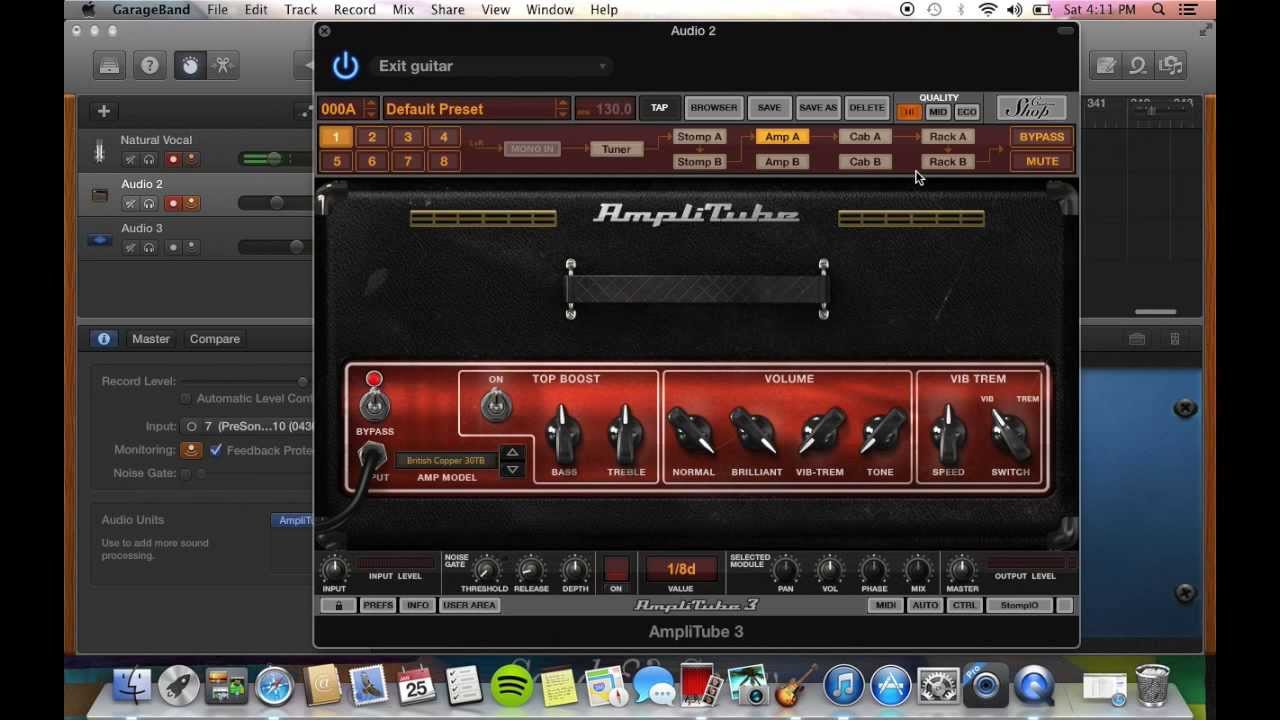This screenshot has width=1280, height=720.
Task: Open the Quick Help question-mark button
Action: click(x=149, y=66)
